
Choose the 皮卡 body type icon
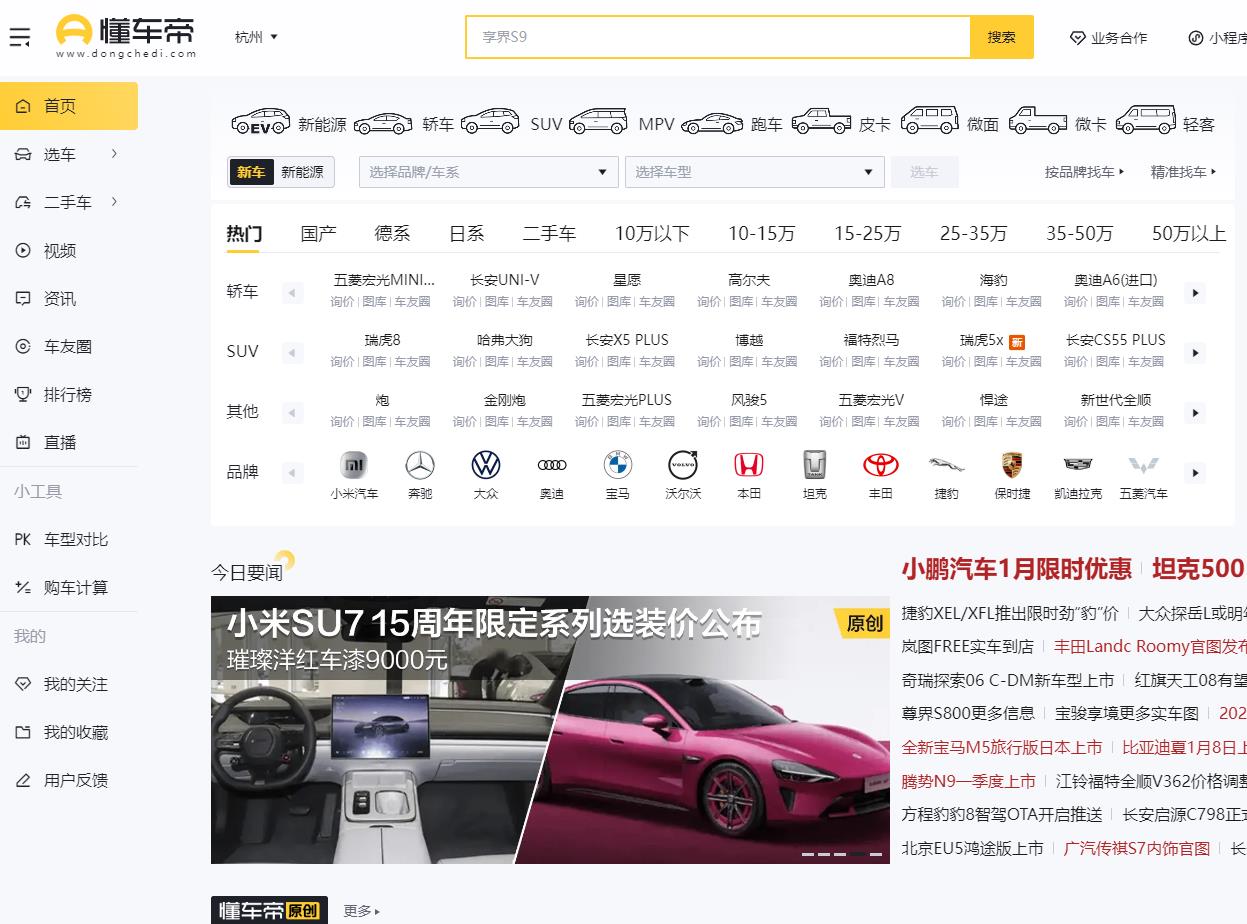pos(821,123)
